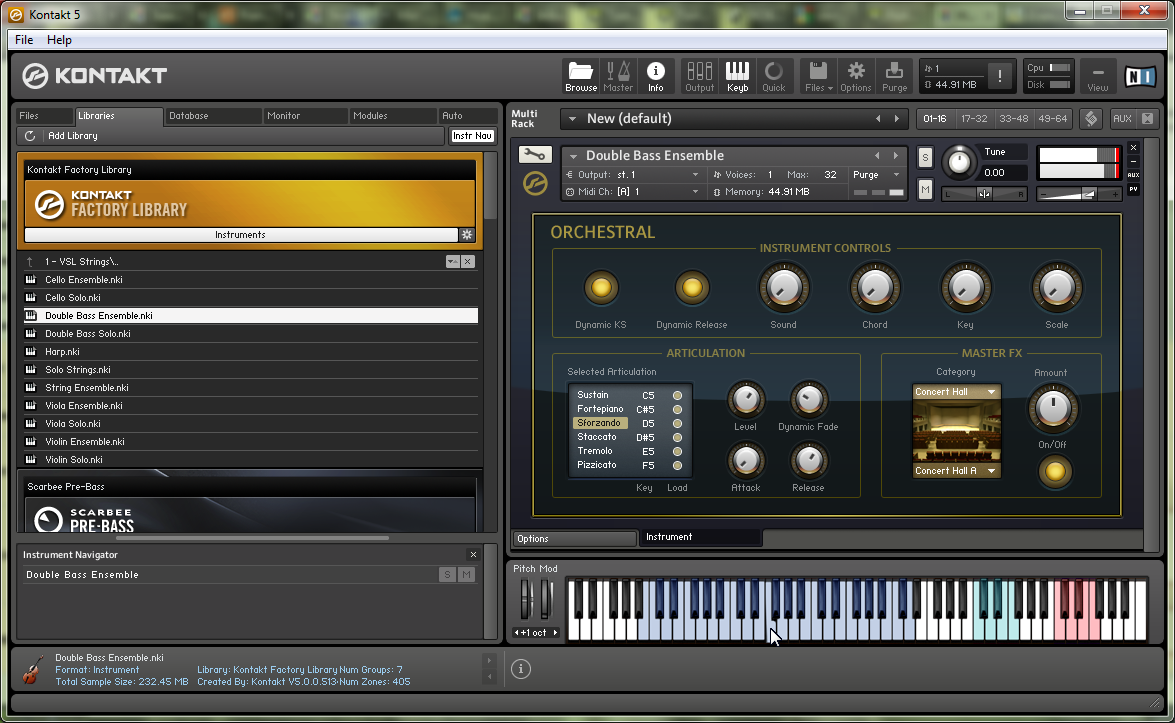Toggle the Dynamic Release button
The height and width of the screenshot is (723, 1175).
tap(691, 288)
